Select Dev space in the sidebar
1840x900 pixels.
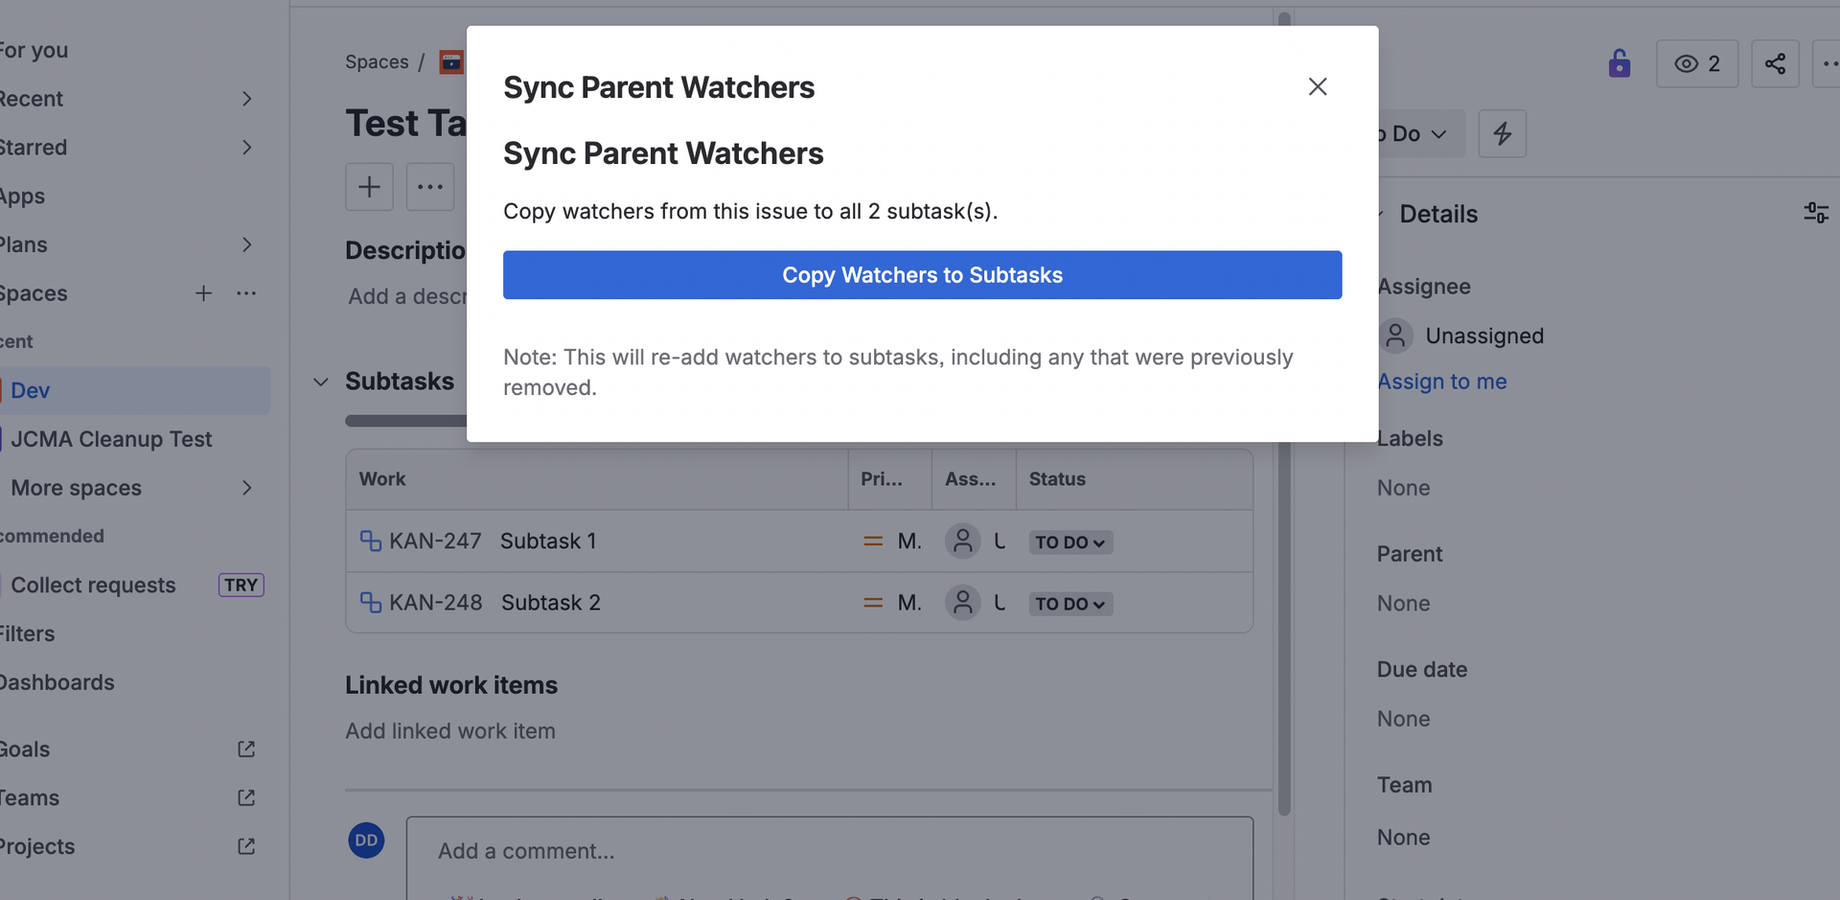coord(30,390)
